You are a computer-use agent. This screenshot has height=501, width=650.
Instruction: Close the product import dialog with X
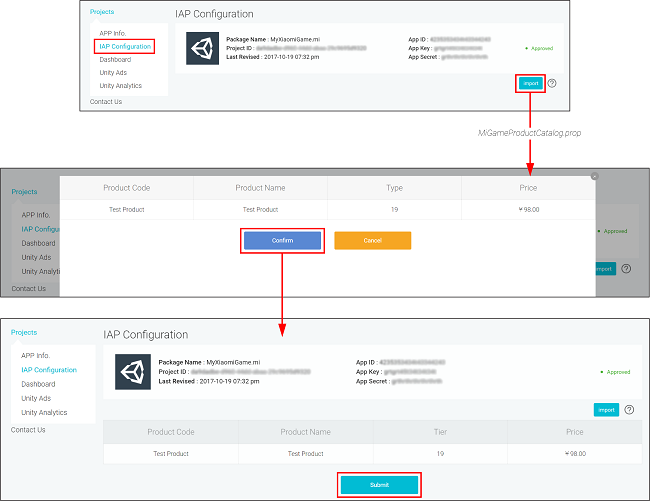(594, 176)
